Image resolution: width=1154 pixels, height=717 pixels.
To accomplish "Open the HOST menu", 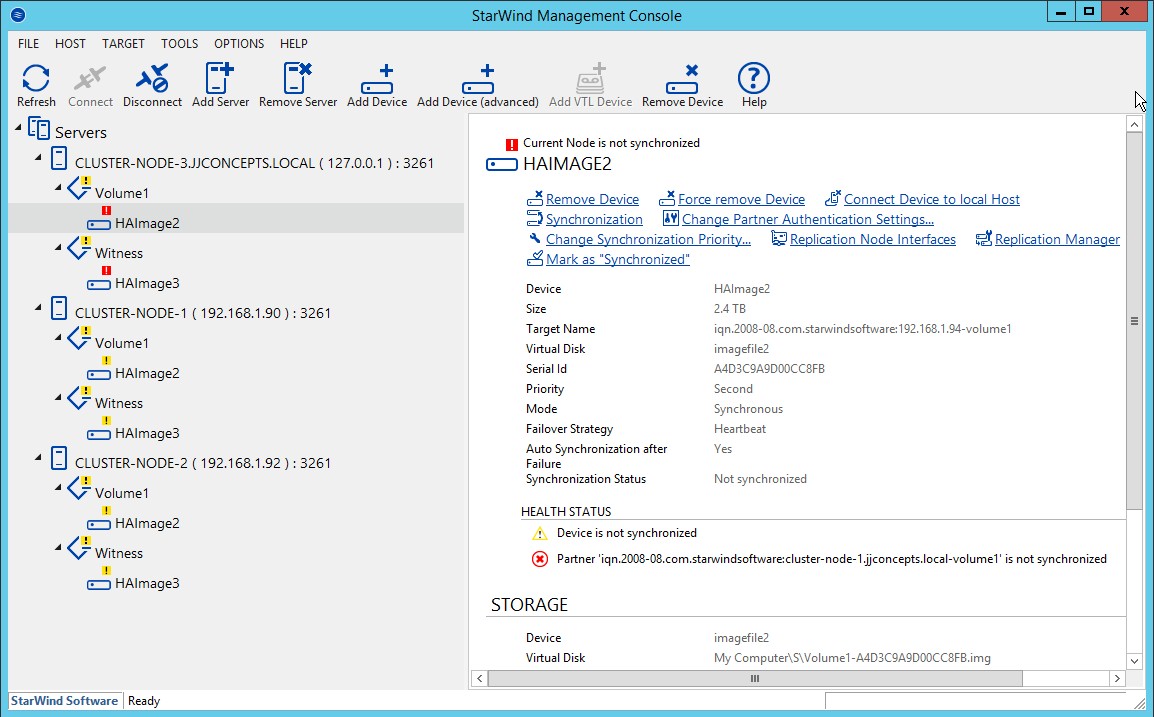I will pos(70,43).
